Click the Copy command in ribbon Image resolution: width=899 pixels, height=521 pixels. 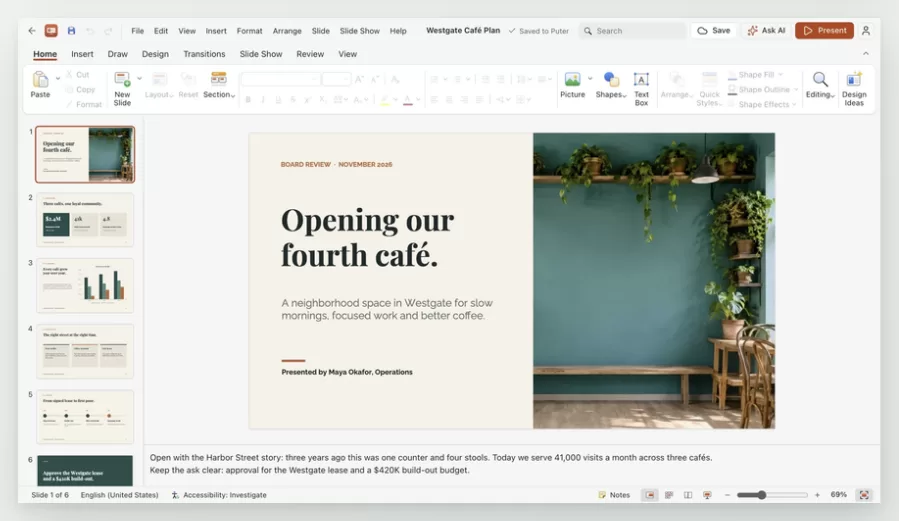80,89
